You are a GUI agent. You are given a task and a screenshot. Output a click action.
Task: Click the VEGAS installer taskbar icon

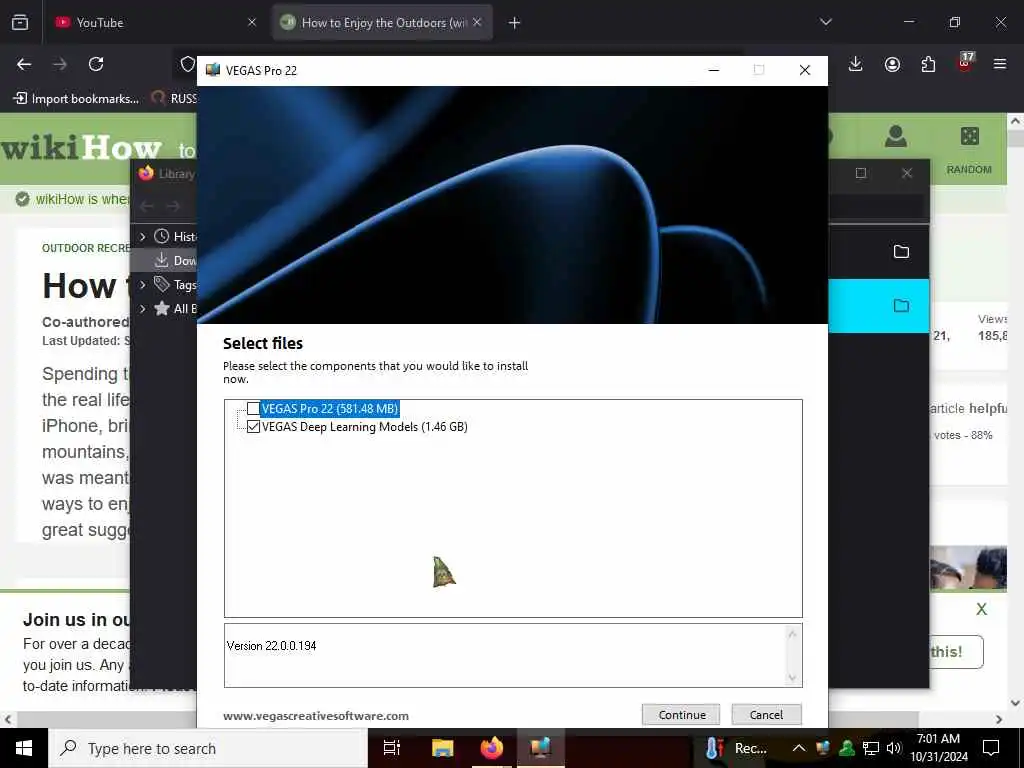541,748
